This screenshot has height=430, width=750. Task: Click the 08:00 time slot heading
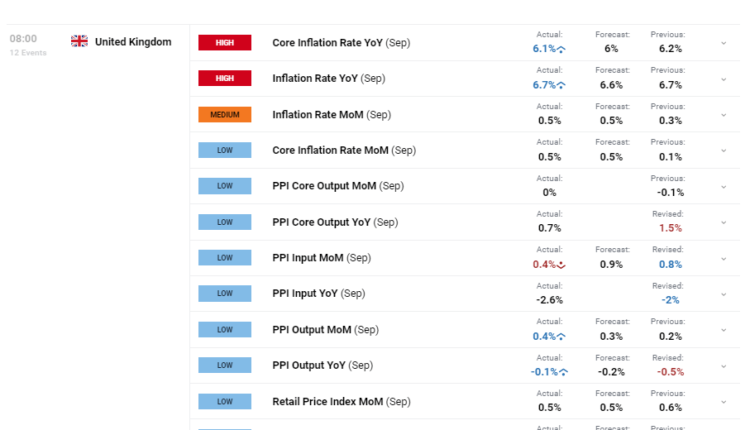23,39
